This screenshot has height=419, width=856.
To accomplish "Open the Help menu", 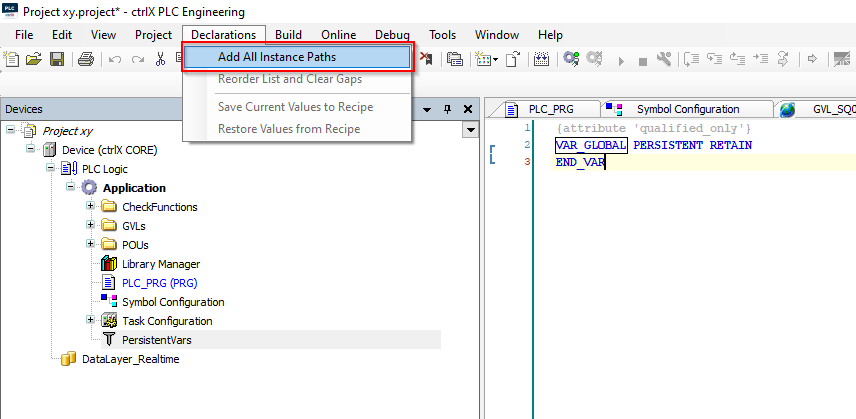I will (x=550, y=35).
